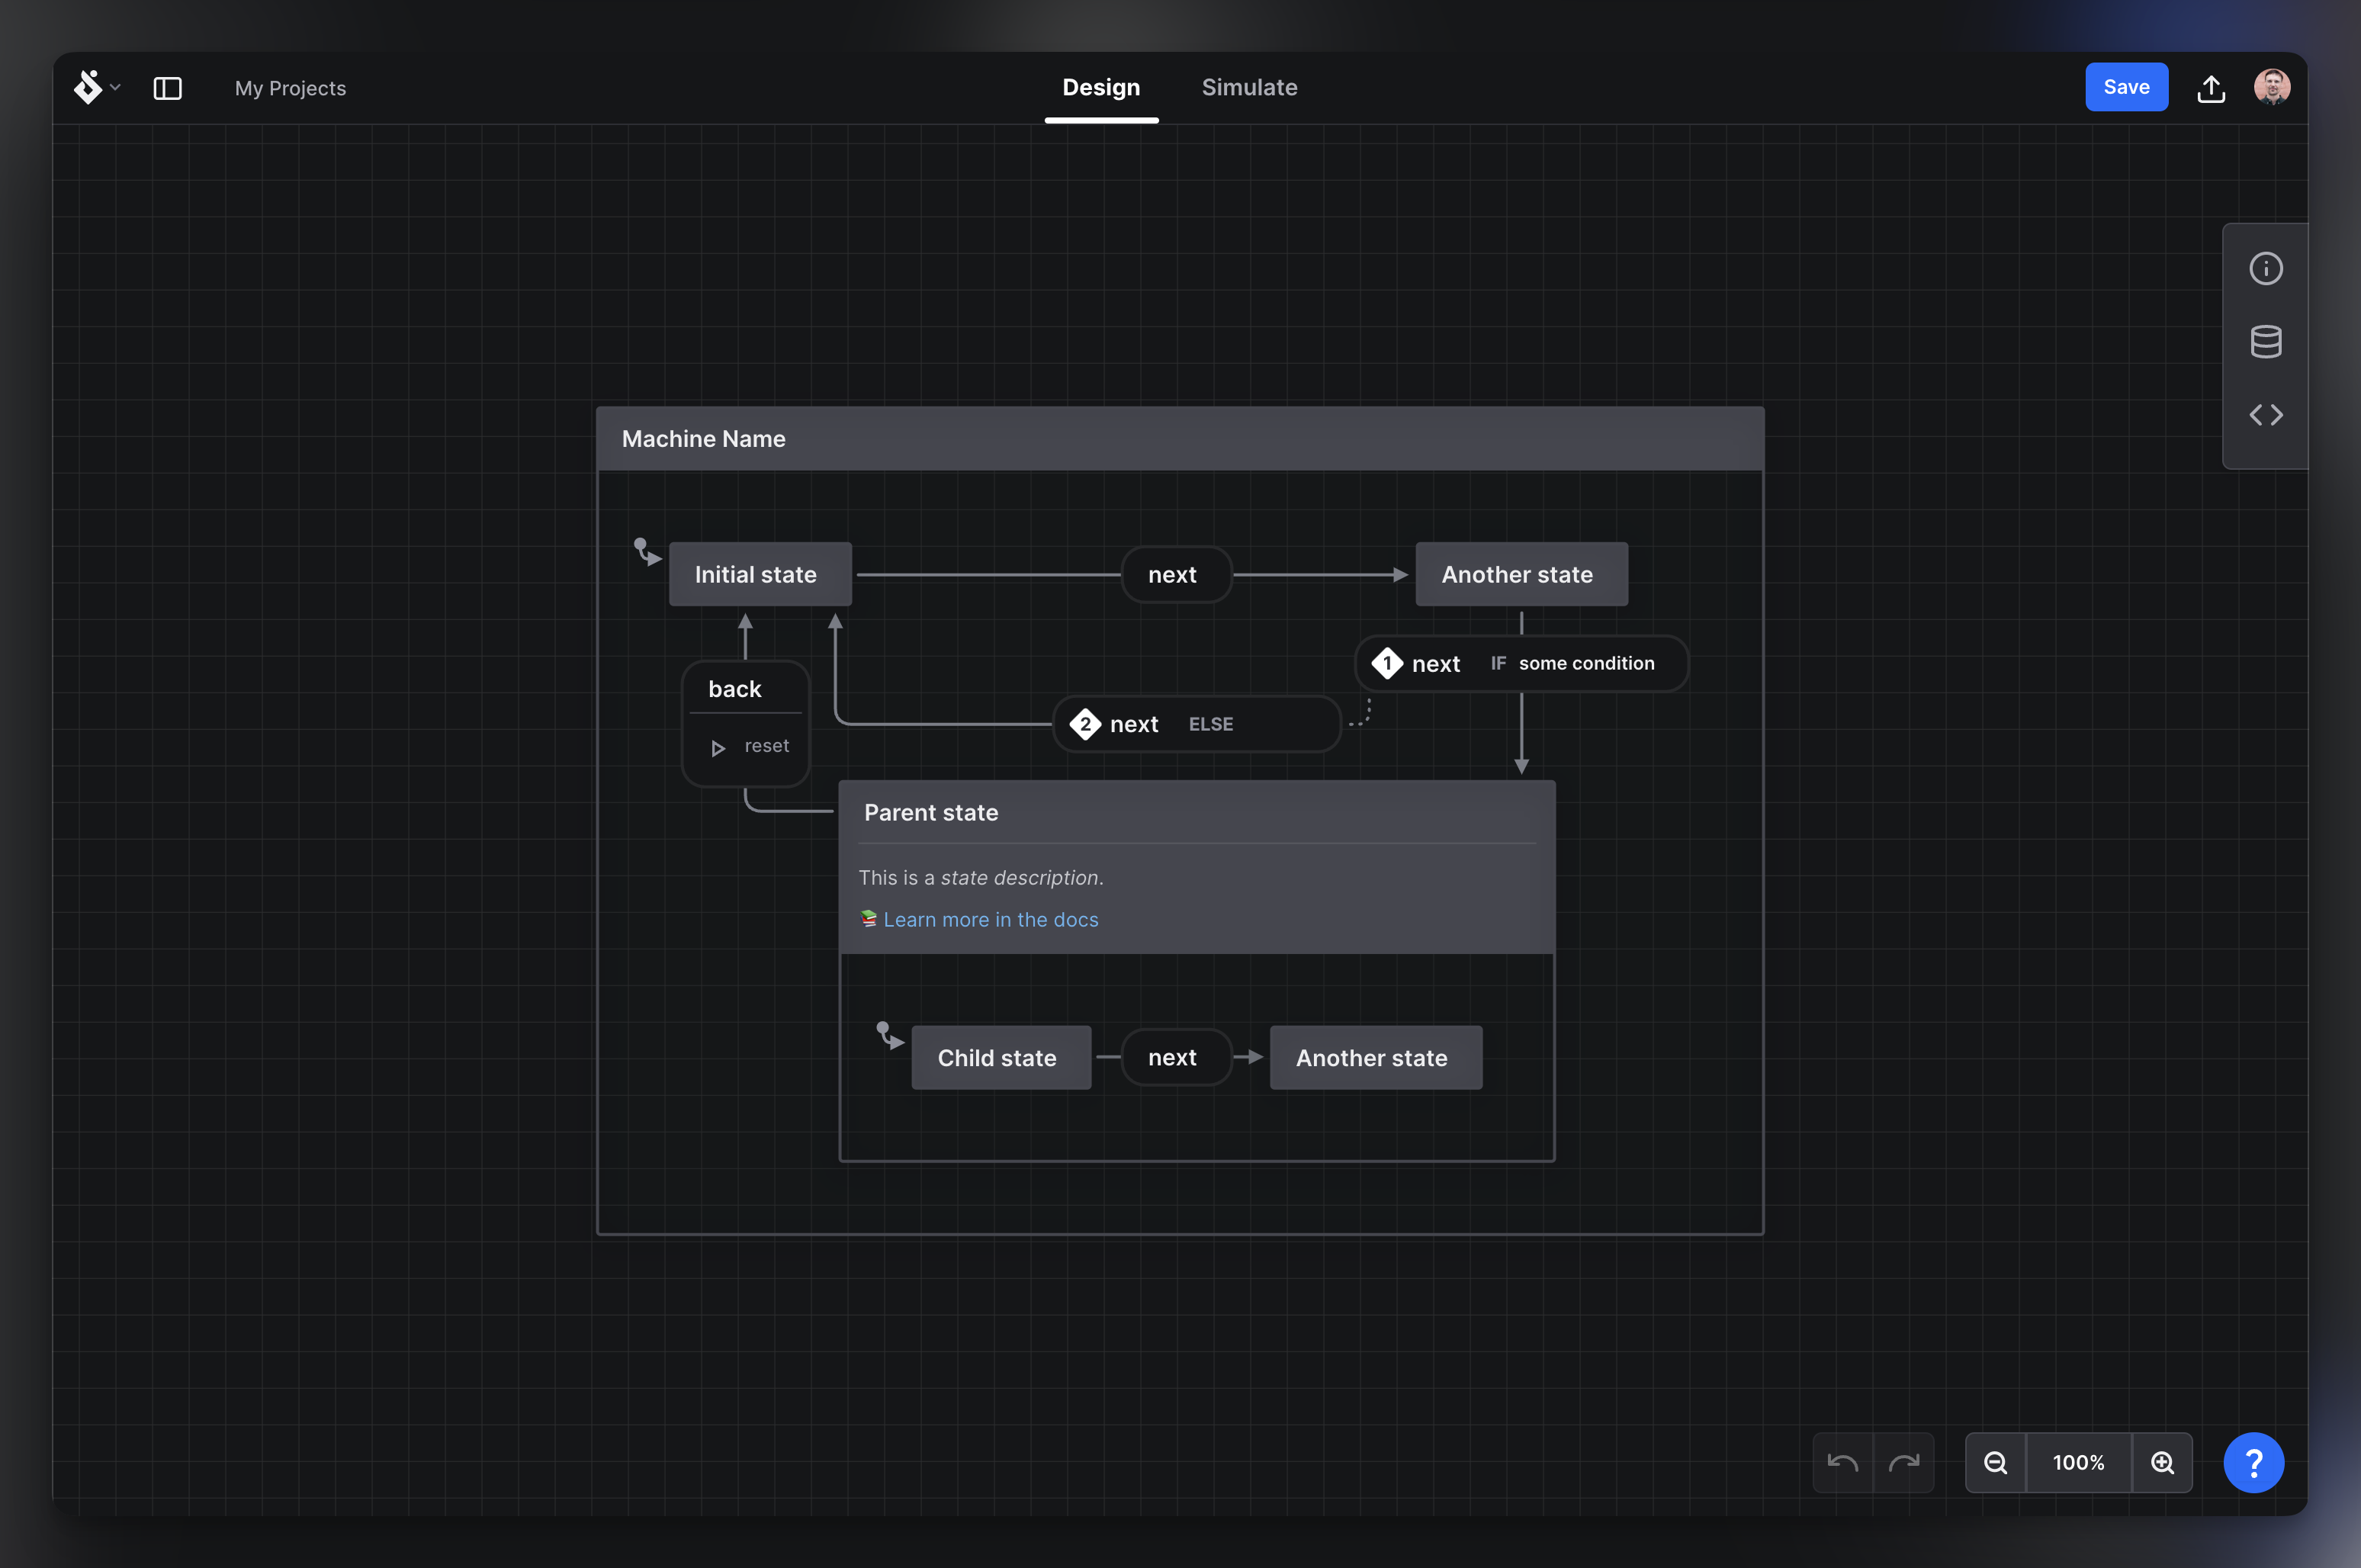Open the help question mark button

click(2255, 1462)
